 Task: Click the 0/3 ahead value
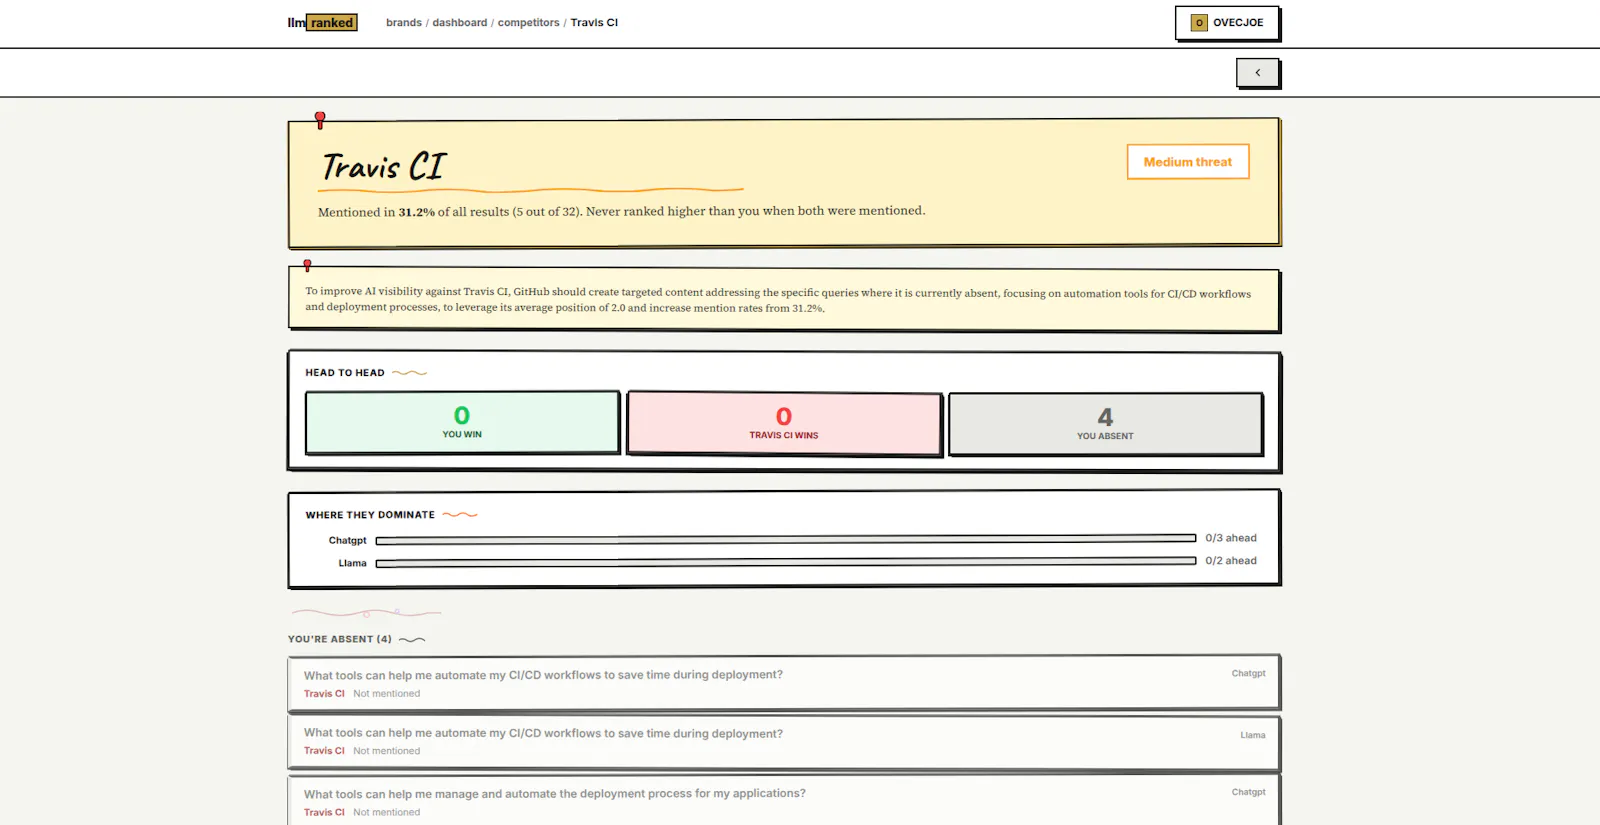1231,538
